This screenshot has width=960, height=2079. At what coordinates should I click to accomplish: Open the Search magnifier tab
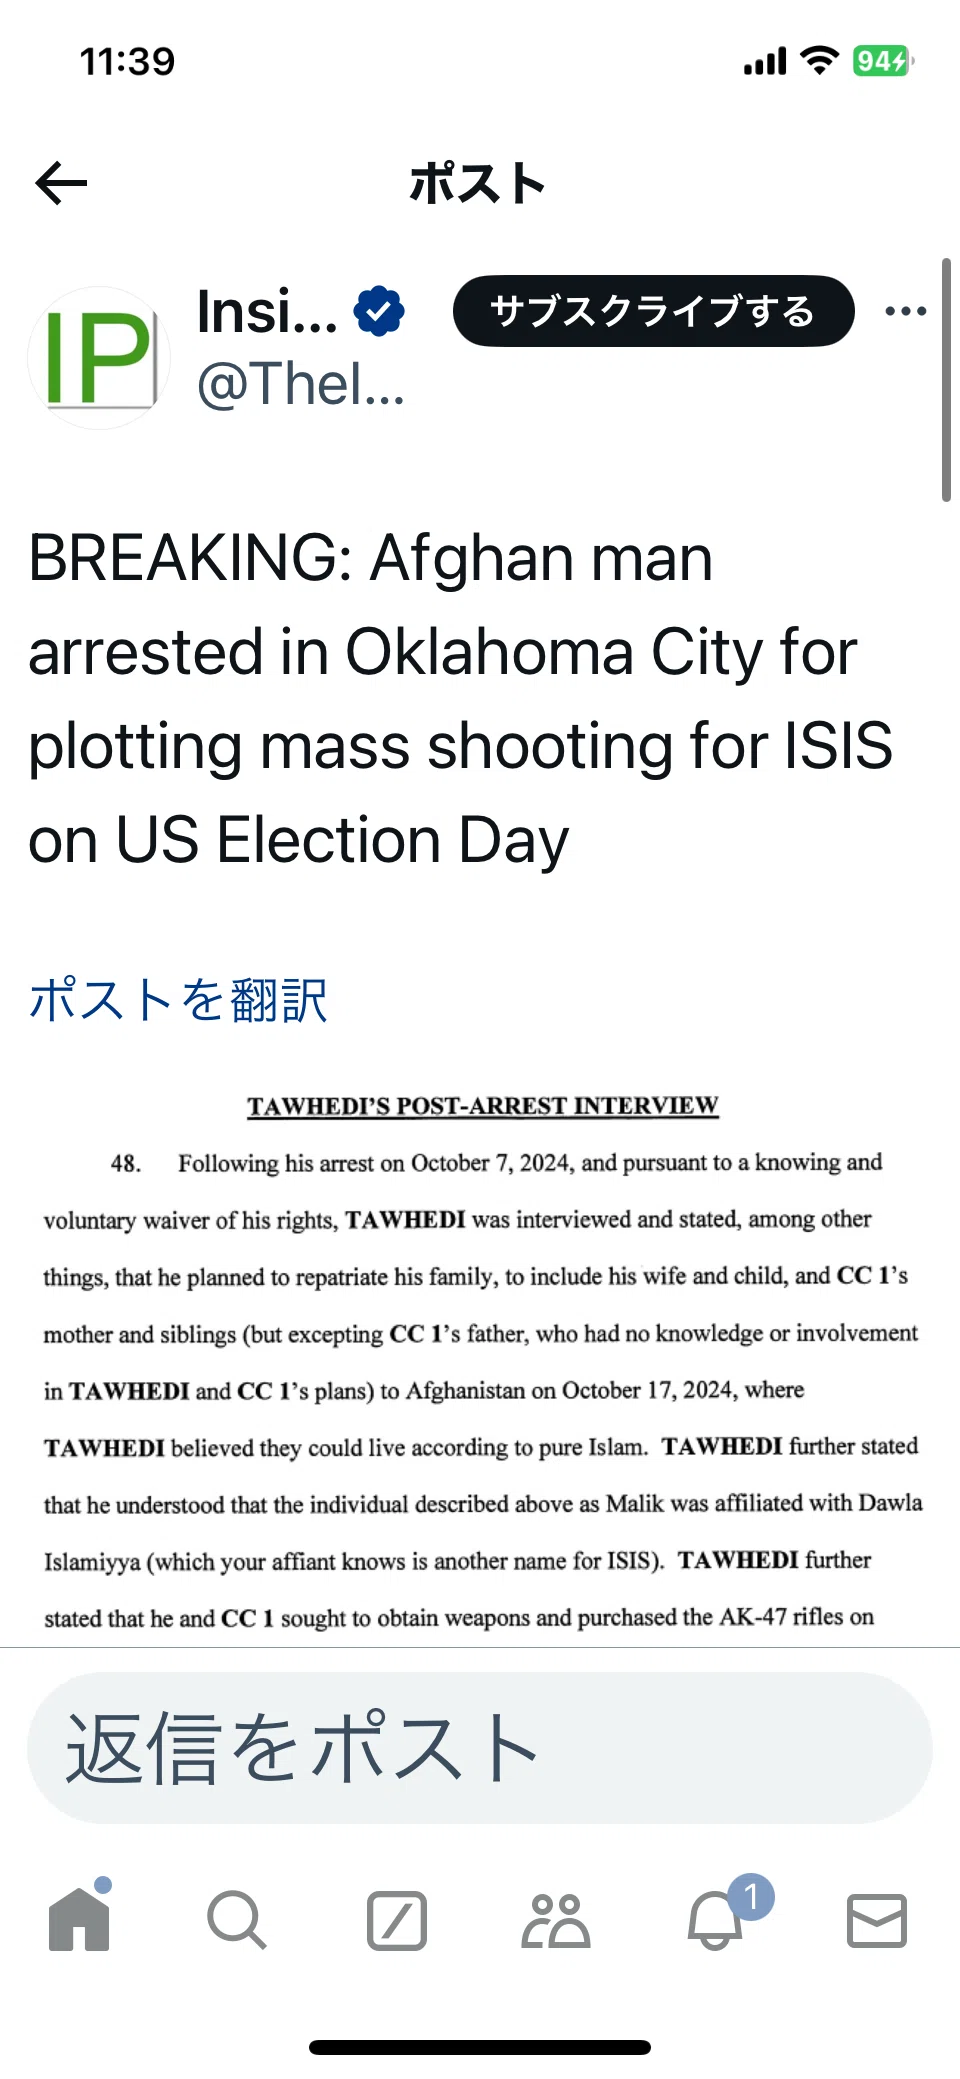click(x=237, y=1920)
